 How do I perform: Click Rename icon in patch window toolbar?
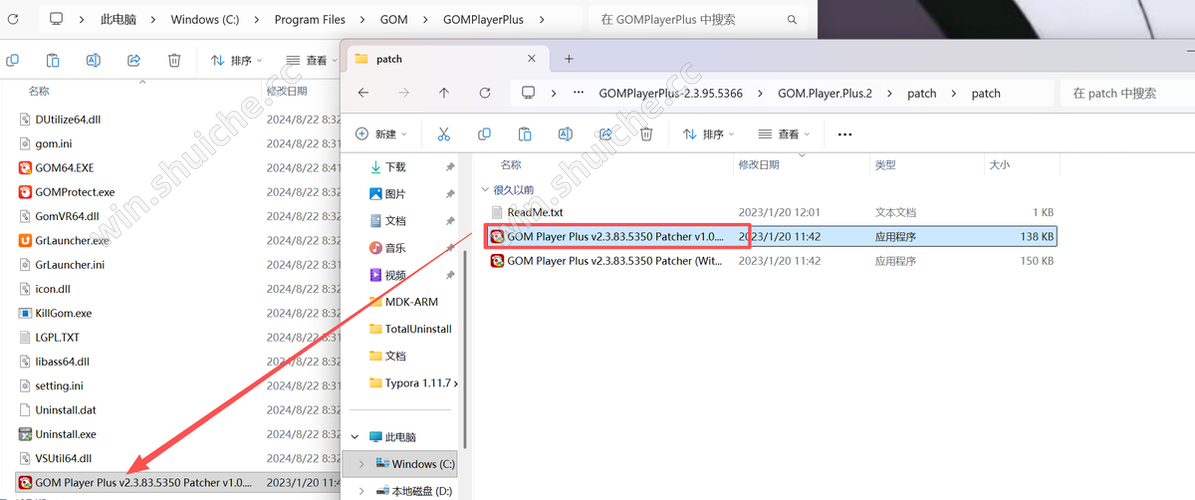(x=565, y=134)
